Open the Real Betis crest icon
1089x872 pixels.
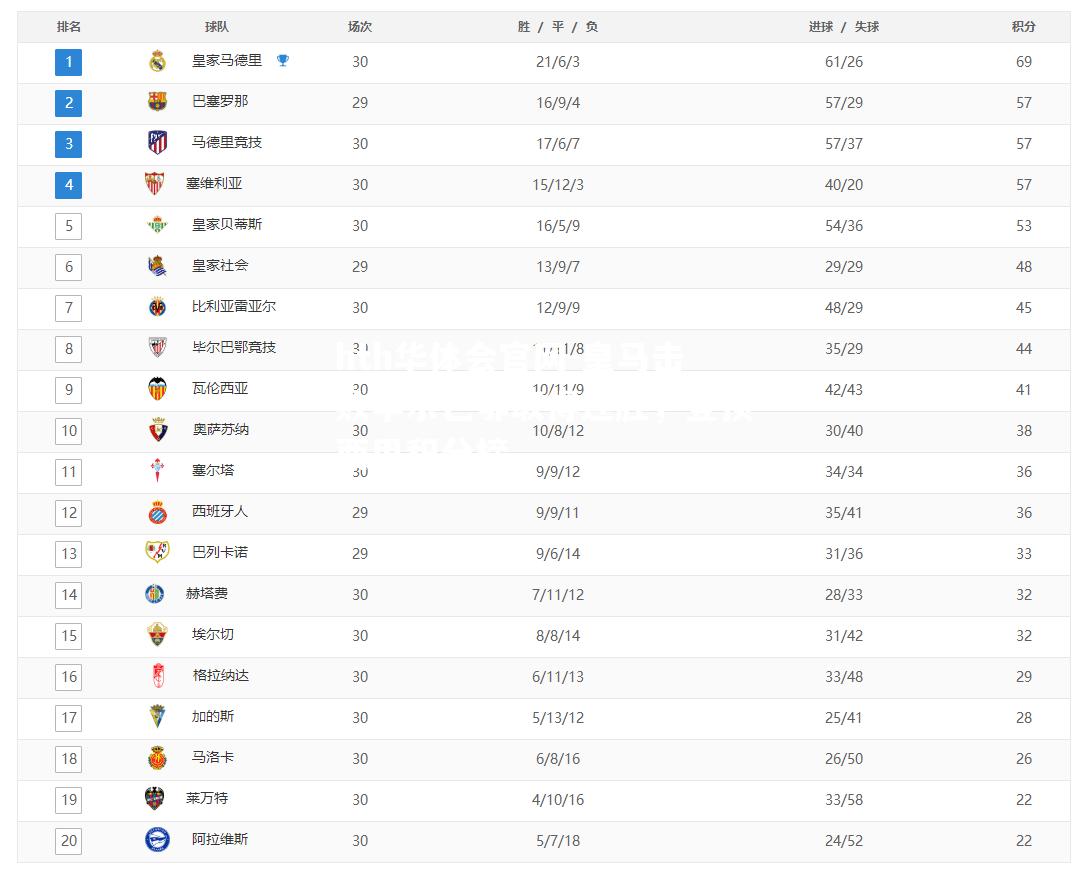[x=158, y=224]
